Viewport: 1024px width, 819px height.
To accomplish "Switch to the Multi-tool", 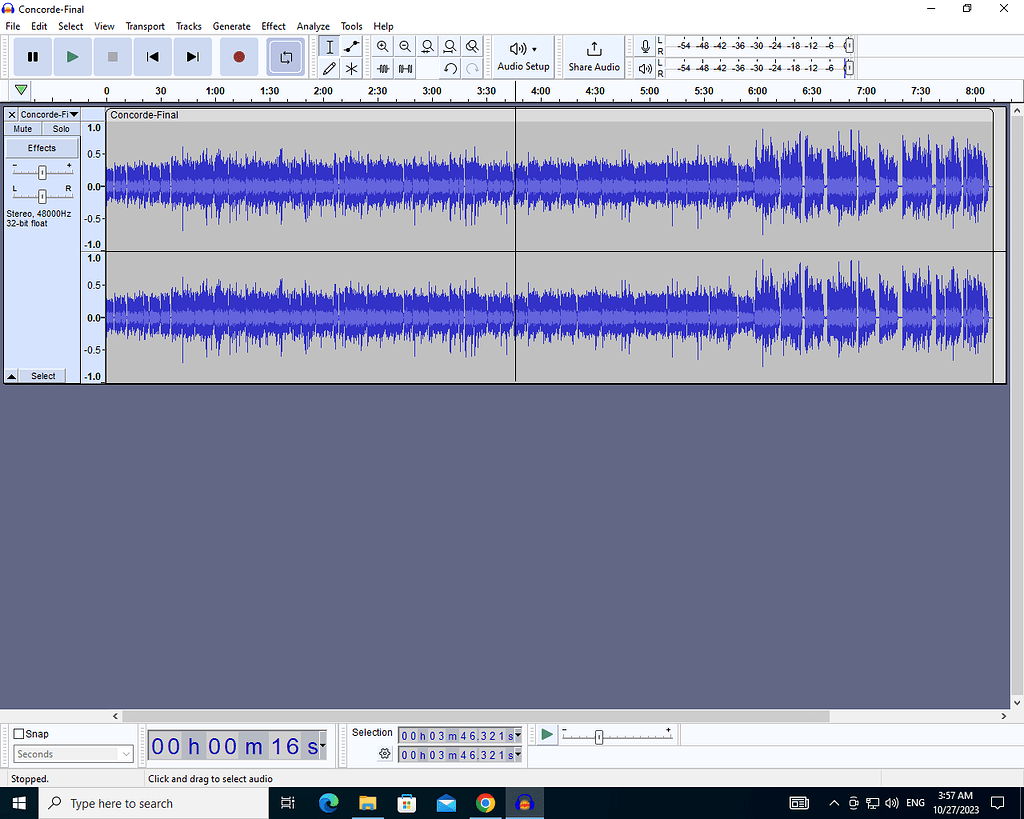I will pyautogui.click(x=352, y=68).
